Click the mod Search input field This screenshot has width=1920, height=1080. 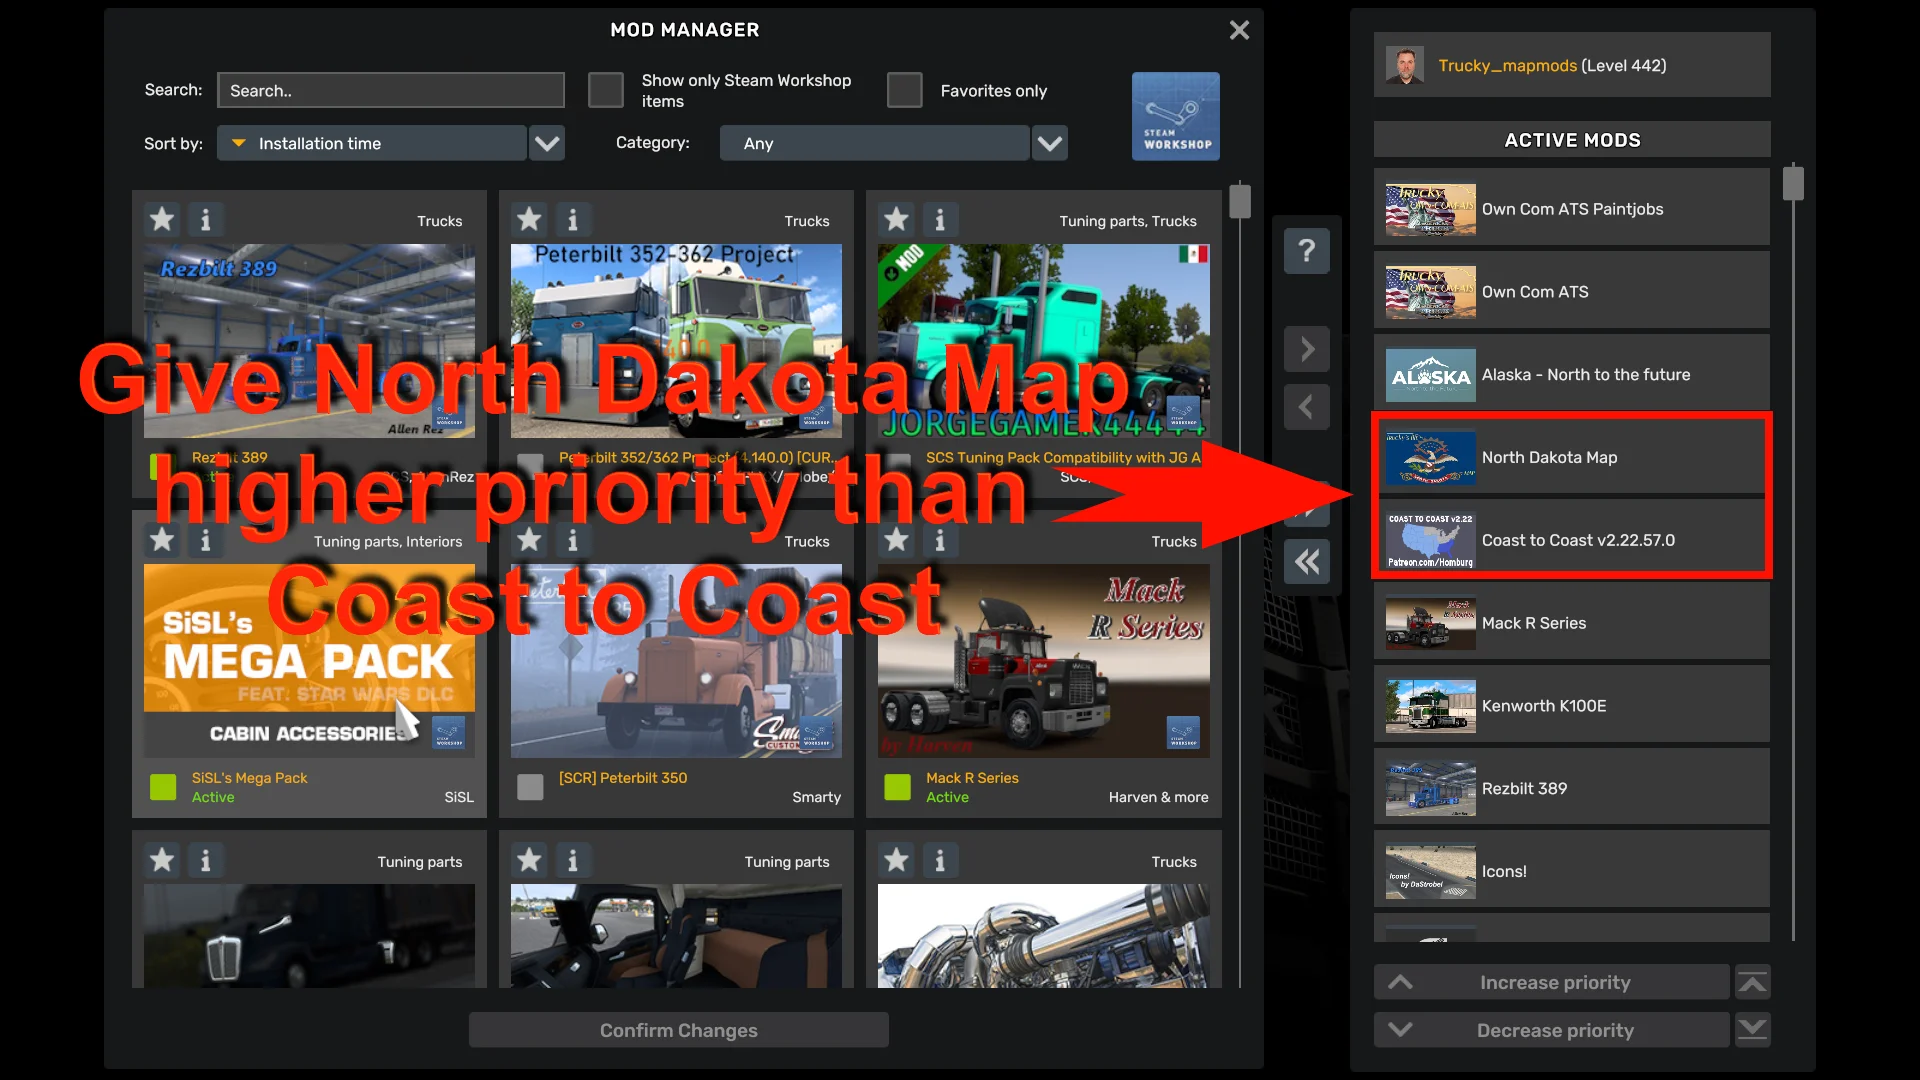[x=391, y=90]
